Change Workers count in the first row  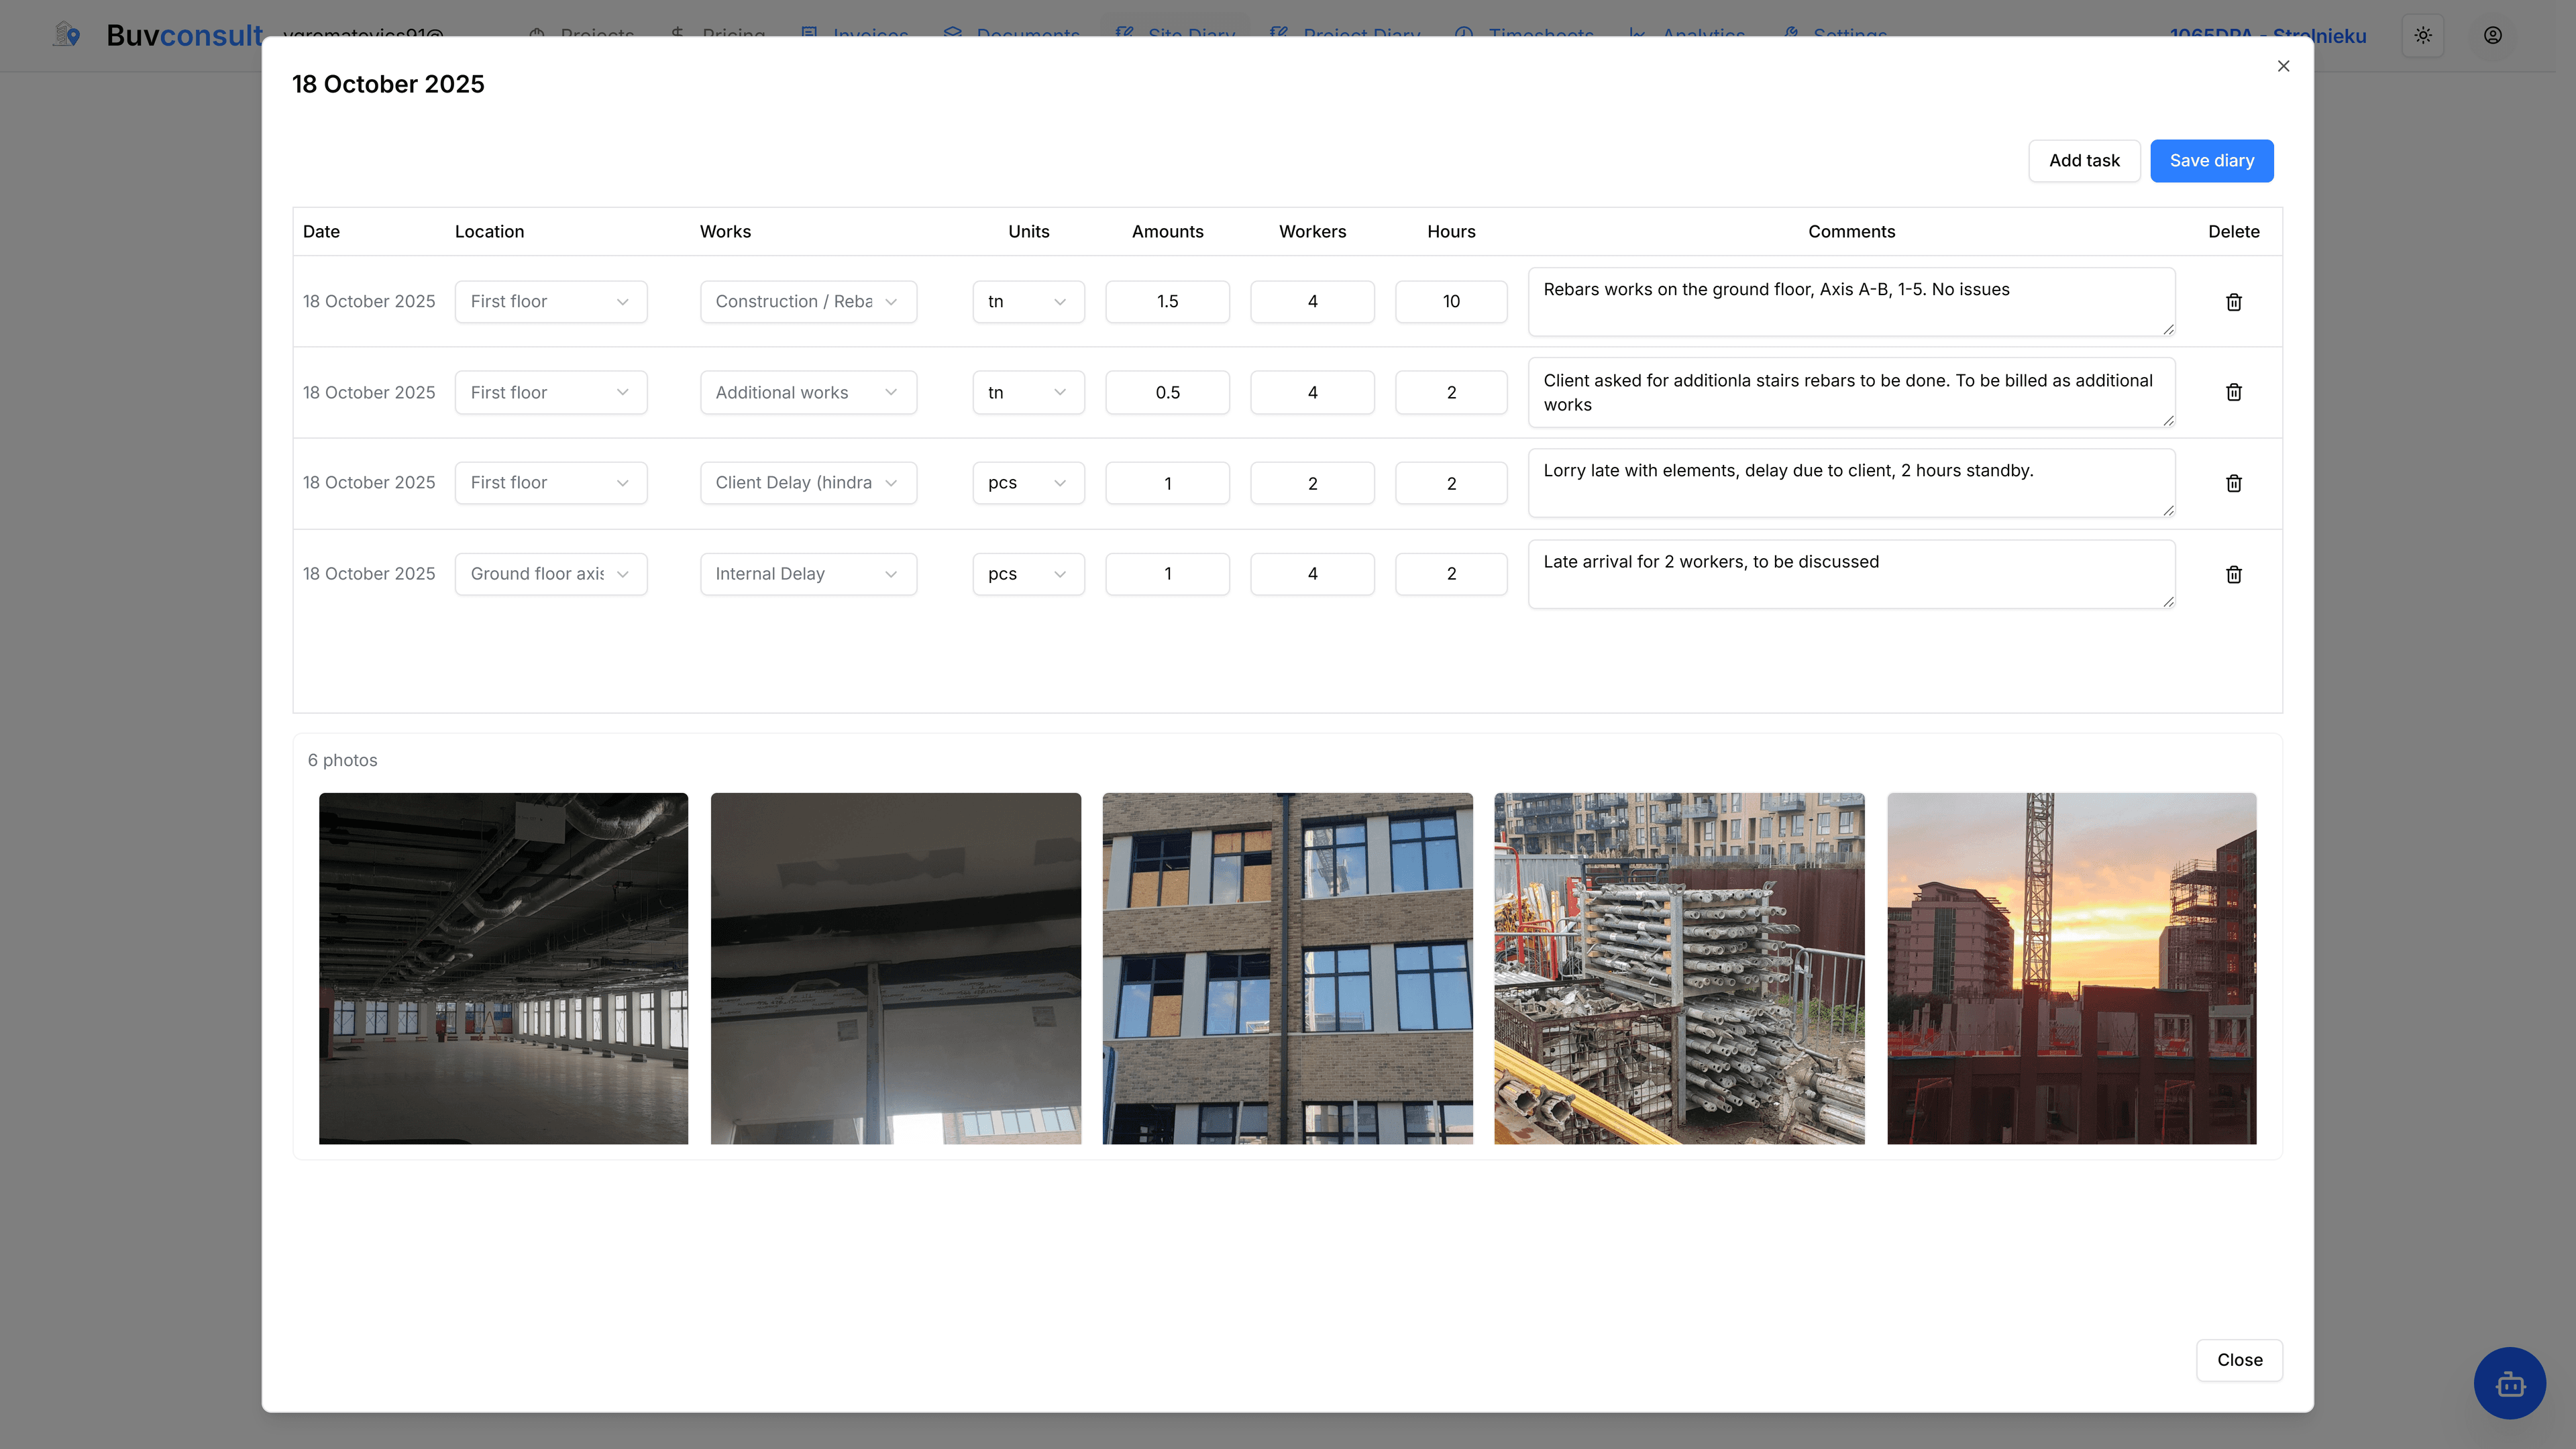pos(1312,301)
